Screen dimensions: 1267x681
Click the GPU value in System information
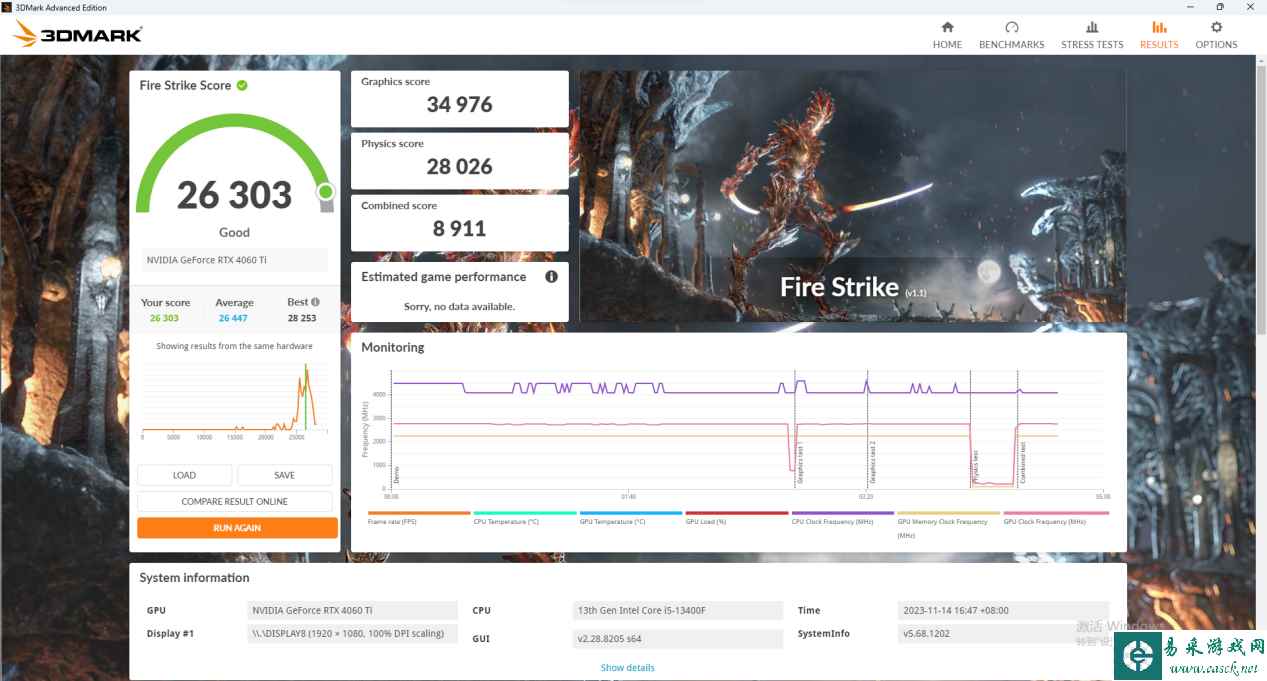pyautogui.click(x=352, y=610)
